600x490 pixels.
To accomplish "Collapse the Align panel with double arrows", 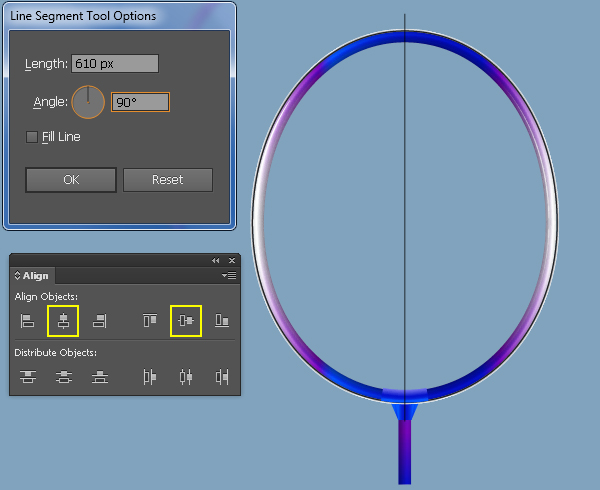I will coord(215,260).
